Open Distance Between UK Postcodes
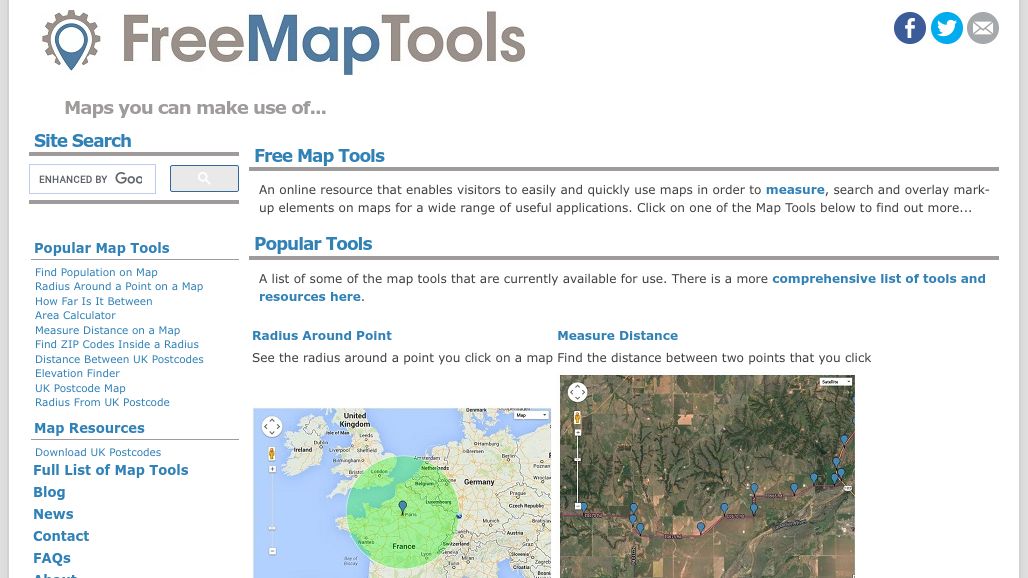This screenshot has width=1028, height=578. point(119,359)
